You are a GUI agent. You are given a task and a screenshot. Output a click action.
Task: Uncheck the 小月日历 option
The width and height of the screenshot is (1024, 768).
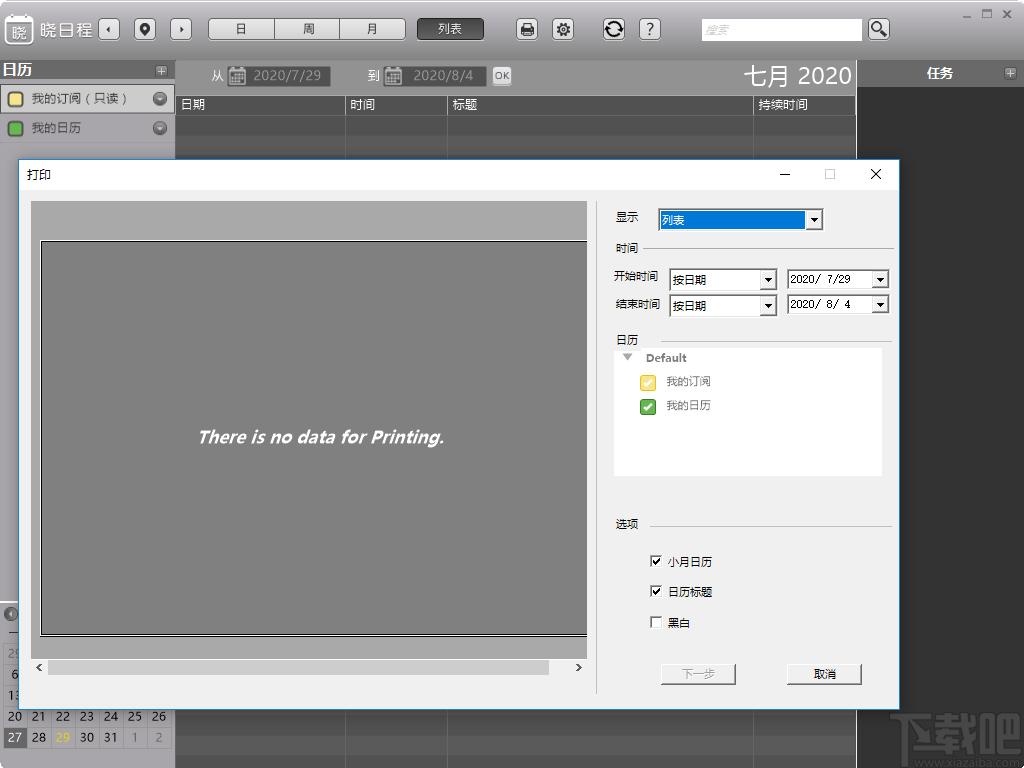656,561
